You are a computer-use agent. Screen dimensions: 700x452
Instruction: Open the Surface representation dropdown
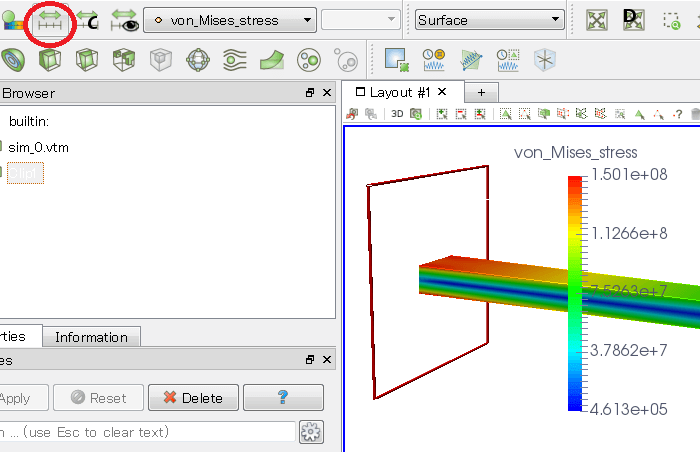tap(489, 20)
